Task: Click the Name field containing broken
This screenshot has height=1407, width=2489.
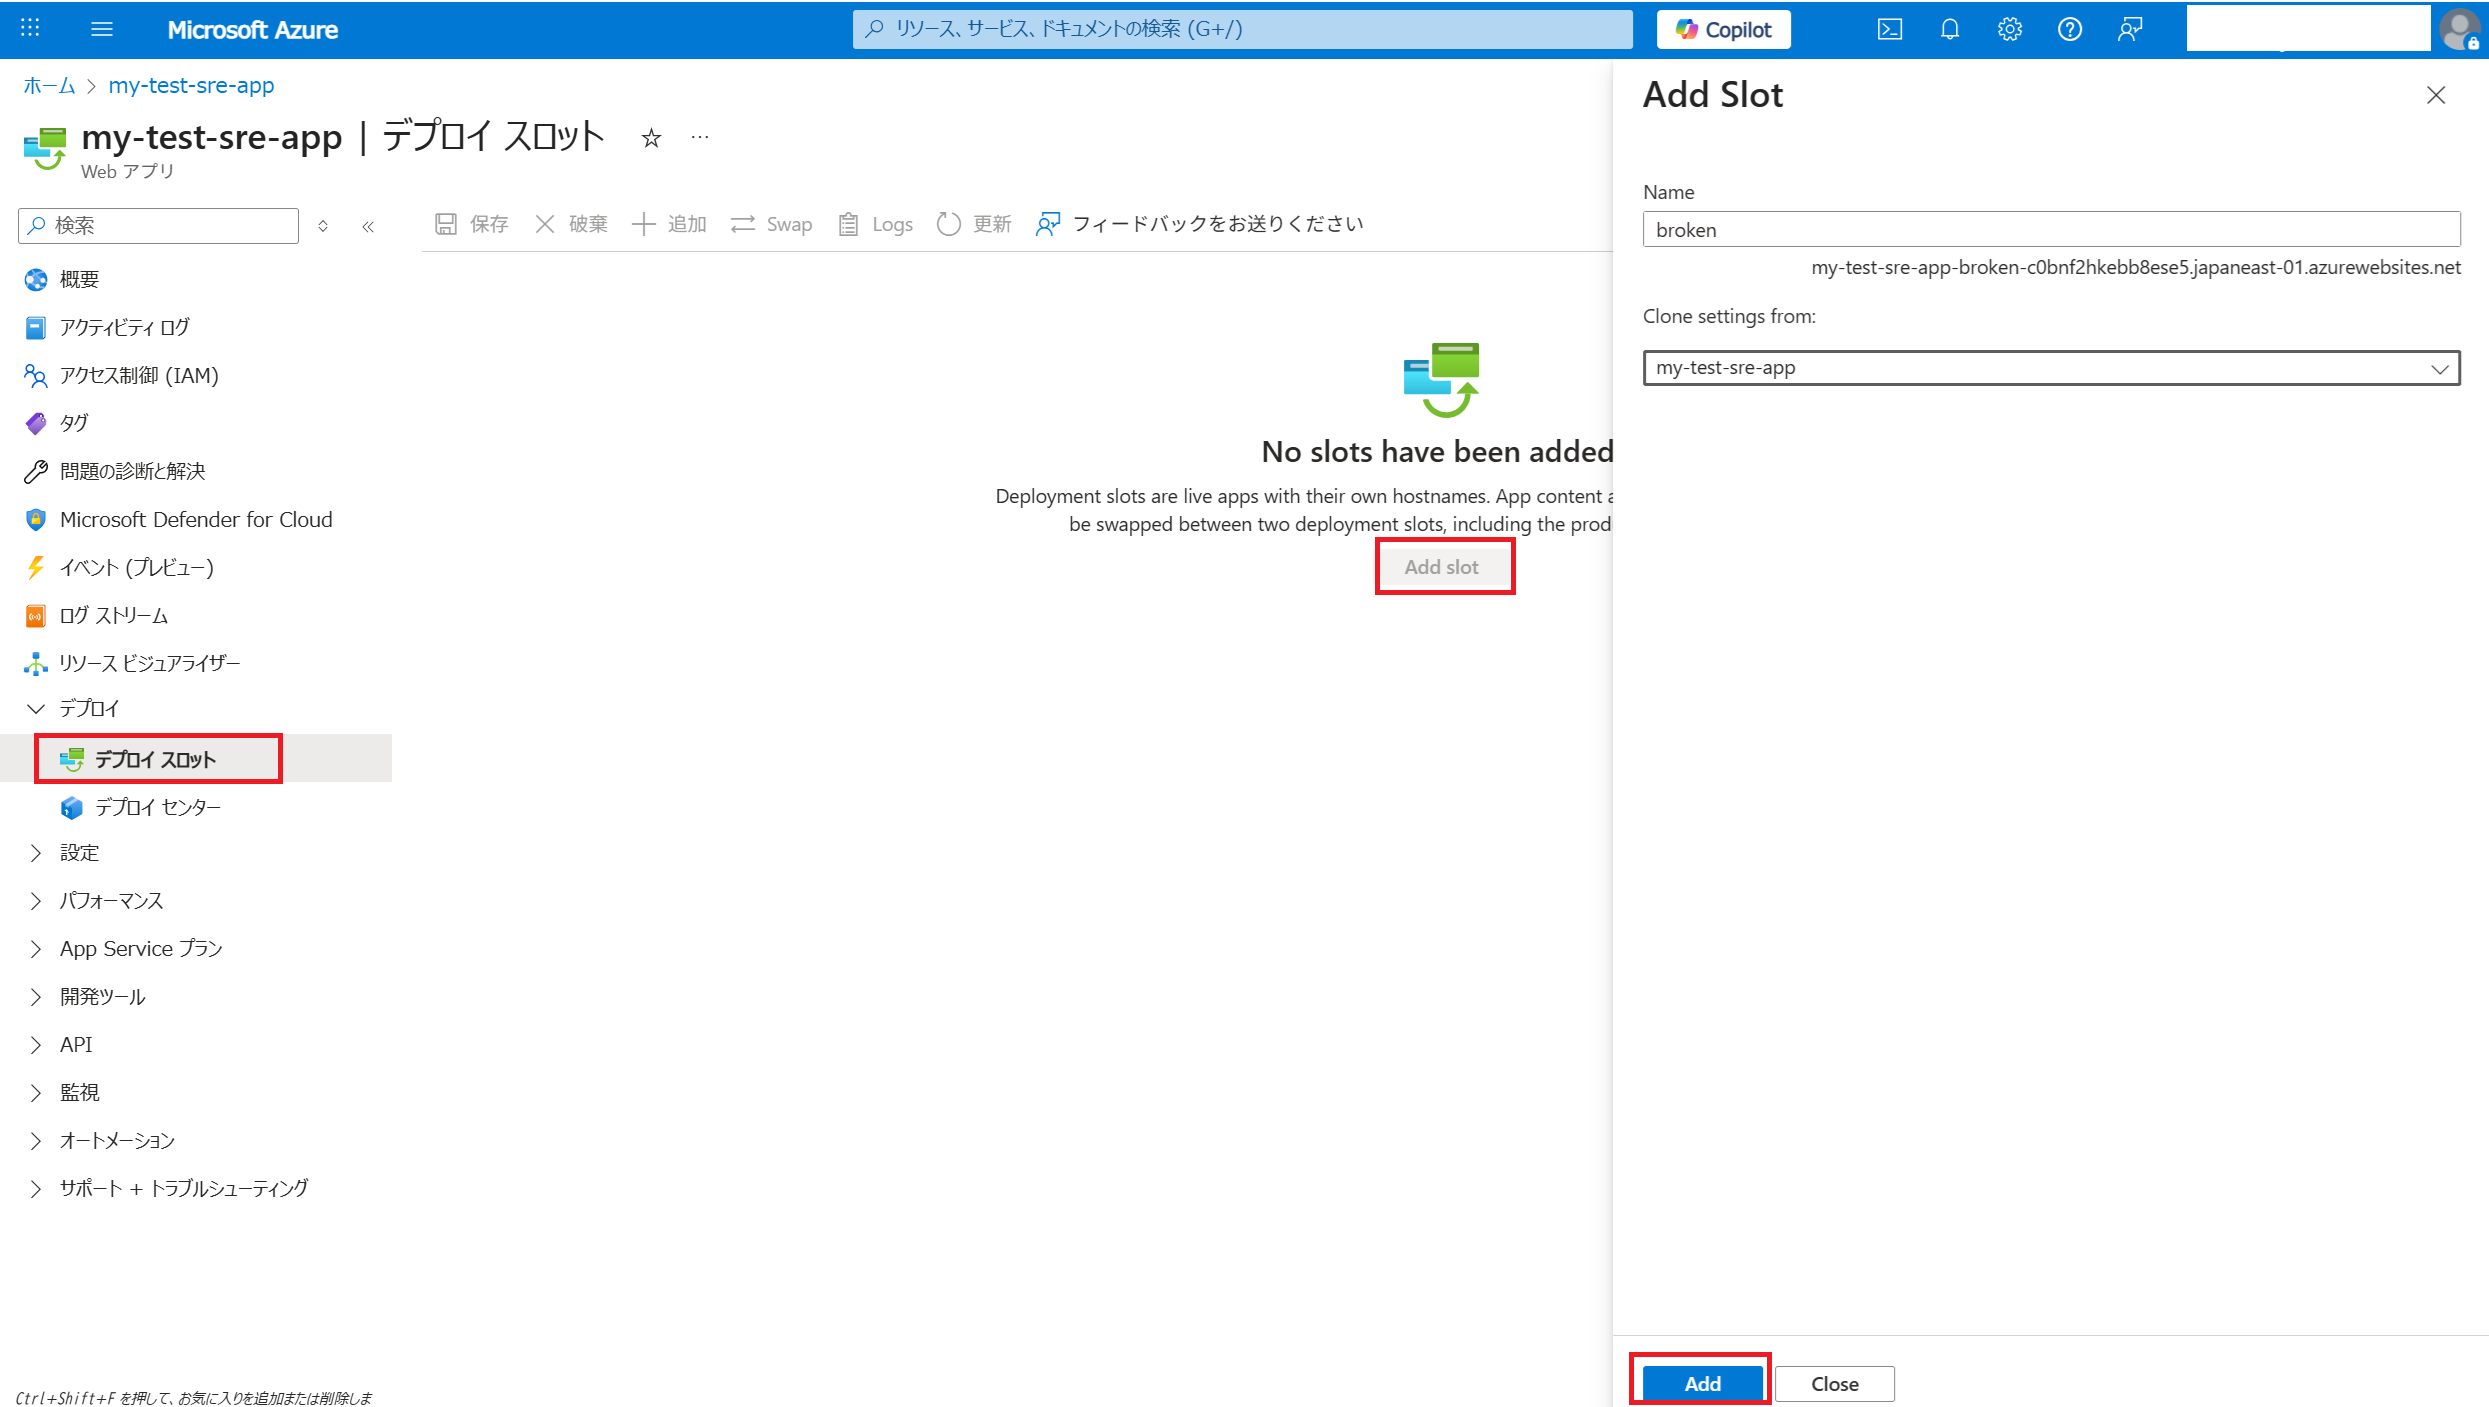Action: click(2051, 229)
